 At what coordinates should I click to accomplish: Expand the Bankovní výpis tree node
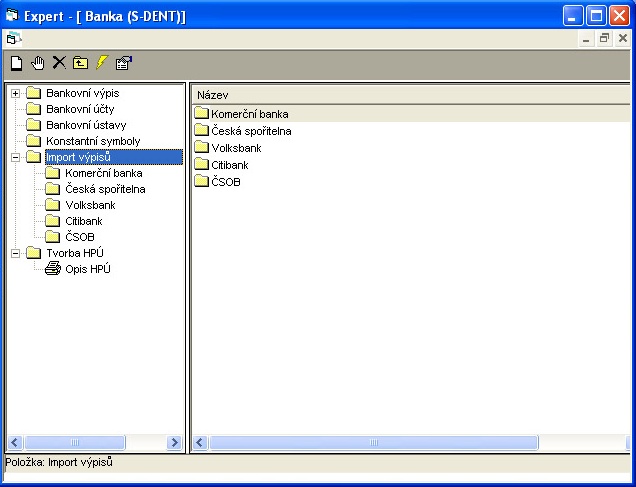15,93
